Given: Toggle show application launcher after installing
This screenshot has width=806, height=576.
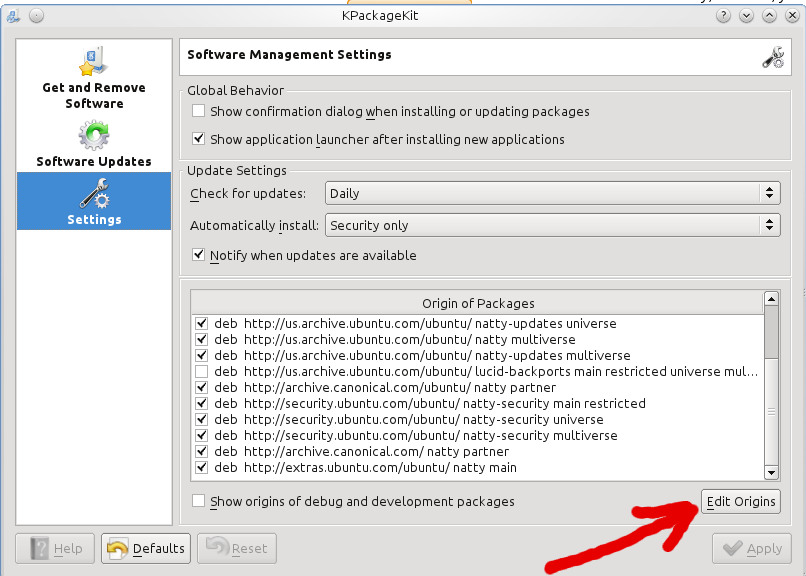Looking at the screenshot, I should [x=199, y=140].
